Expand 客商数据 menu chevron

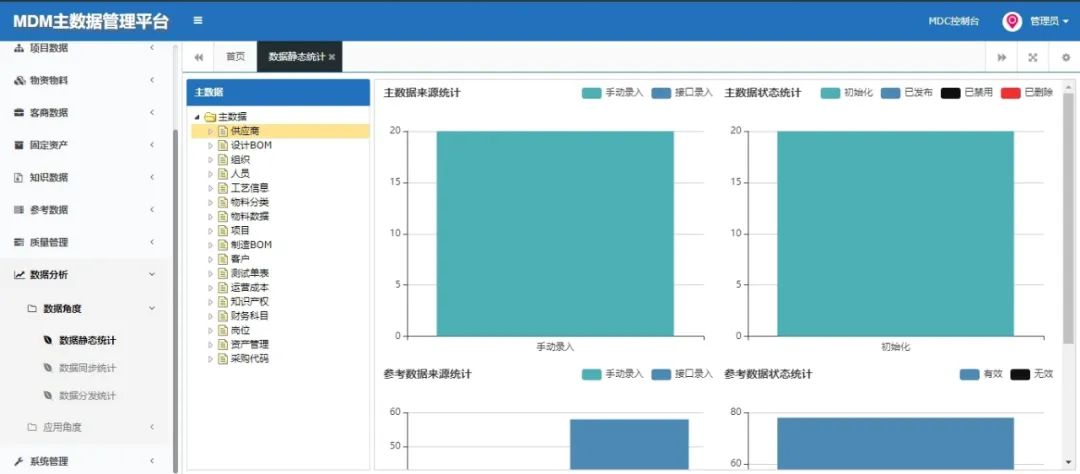pyautogui.click(x=152, y=112)
